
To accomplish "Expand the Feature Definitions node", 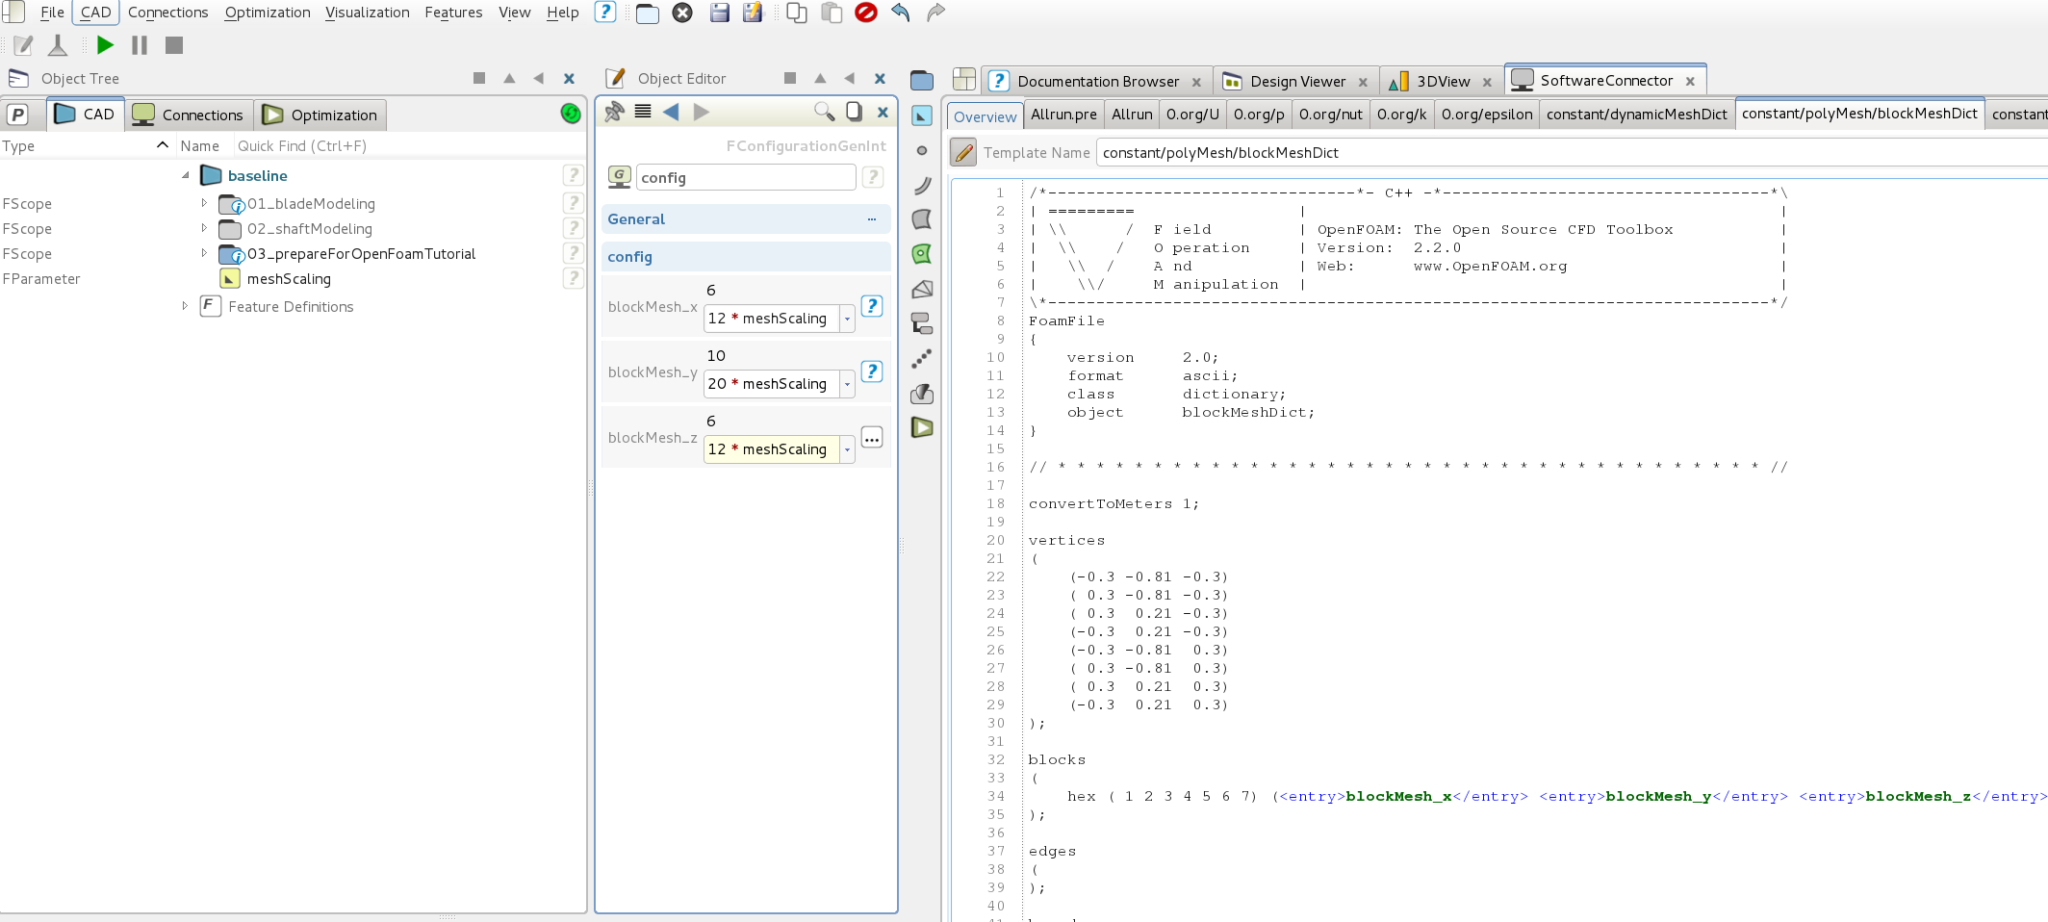I will (185, 306).
